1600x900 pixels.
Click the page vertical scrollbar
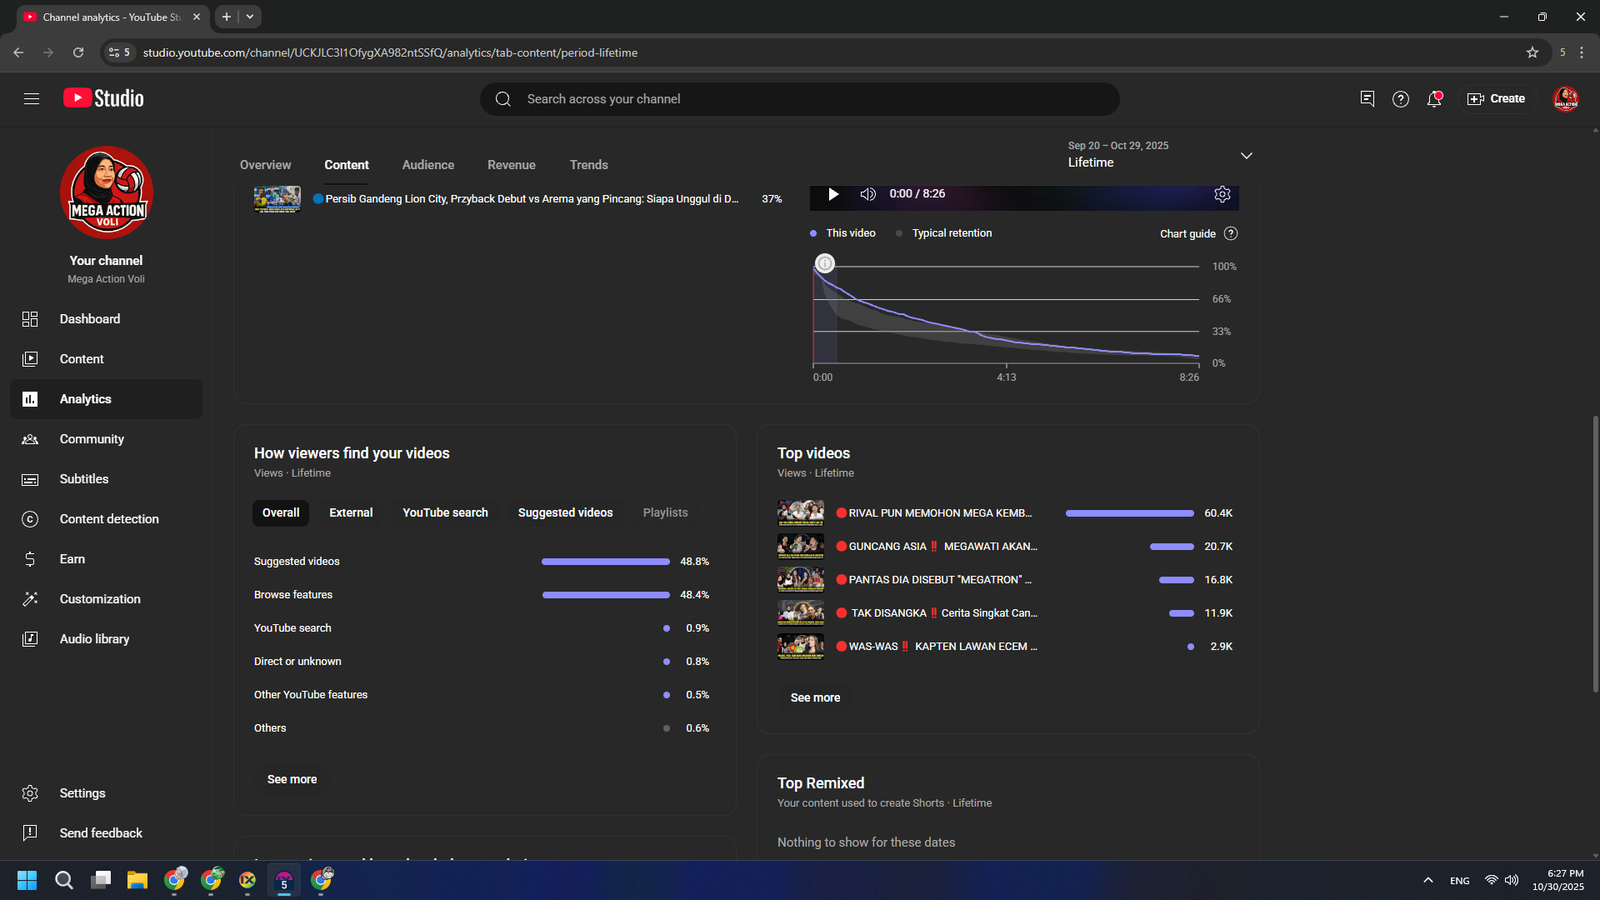click(x=1595, y=553)
